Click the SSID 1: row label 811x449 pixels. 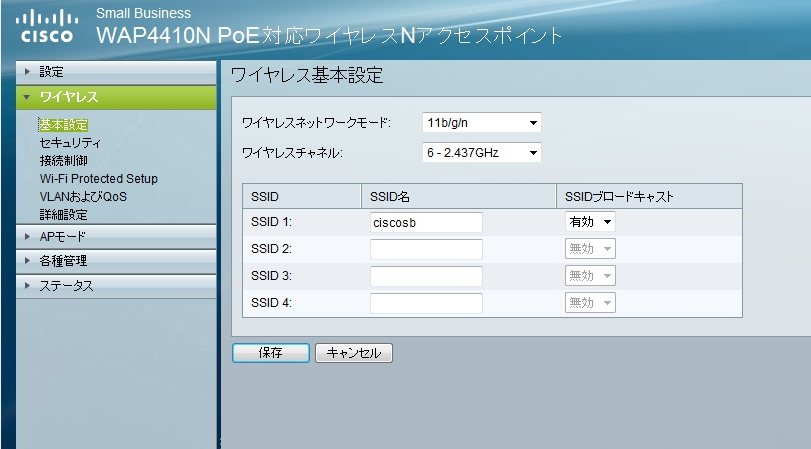272,222
